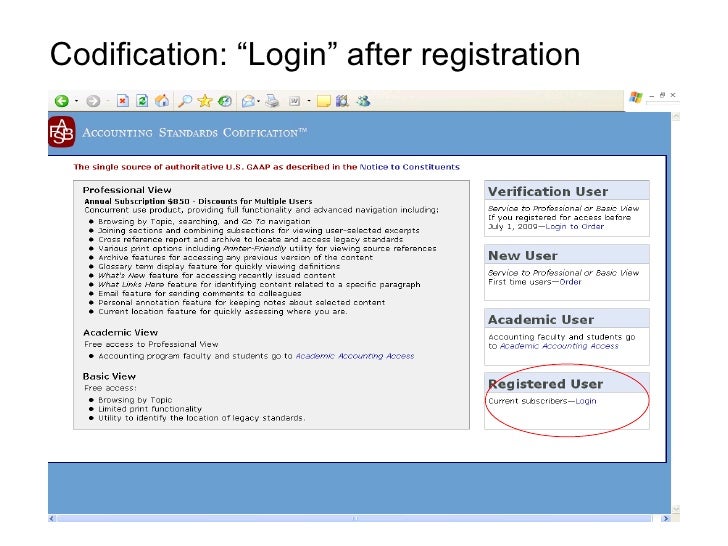
Task: Click the Verification User heading
Action: point(548,191)
